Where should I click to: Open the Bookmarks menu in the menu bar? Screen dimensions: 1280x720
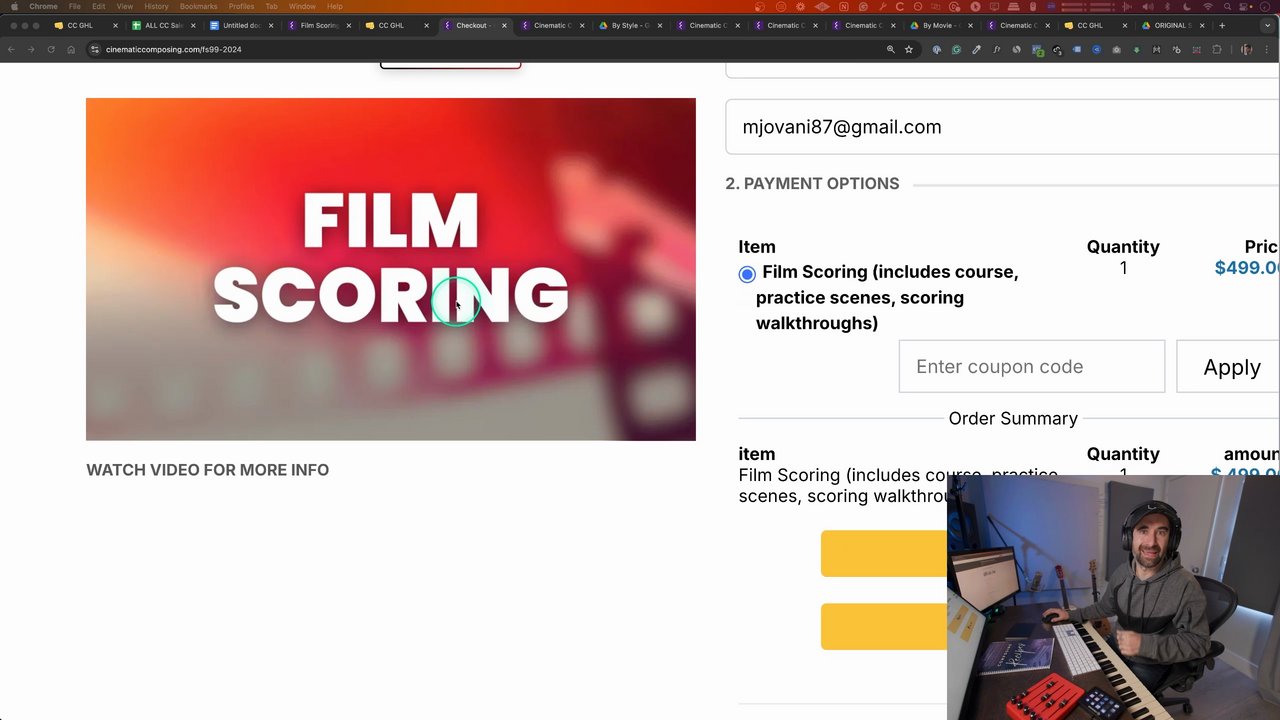pos(198,6)
